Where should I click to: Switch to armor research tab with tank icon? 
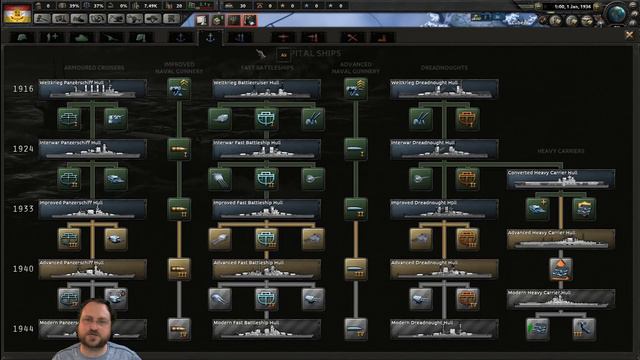[x=81, y=38]
